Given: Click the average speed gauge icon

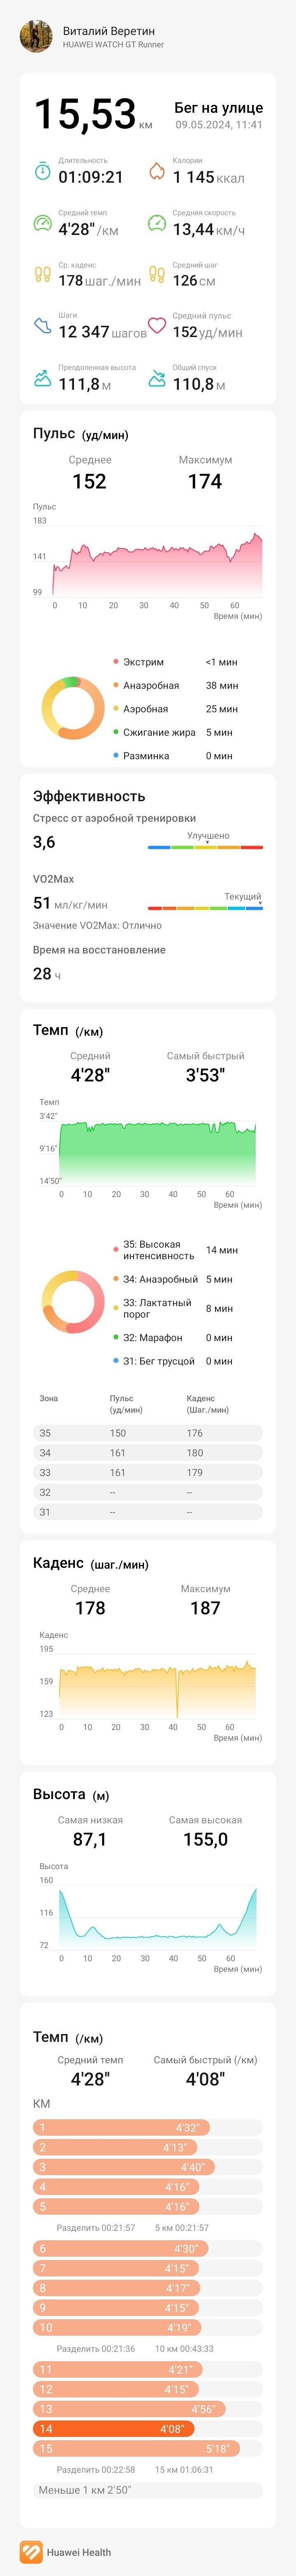Looking at the screenshot, I should [x=157, y=224].
